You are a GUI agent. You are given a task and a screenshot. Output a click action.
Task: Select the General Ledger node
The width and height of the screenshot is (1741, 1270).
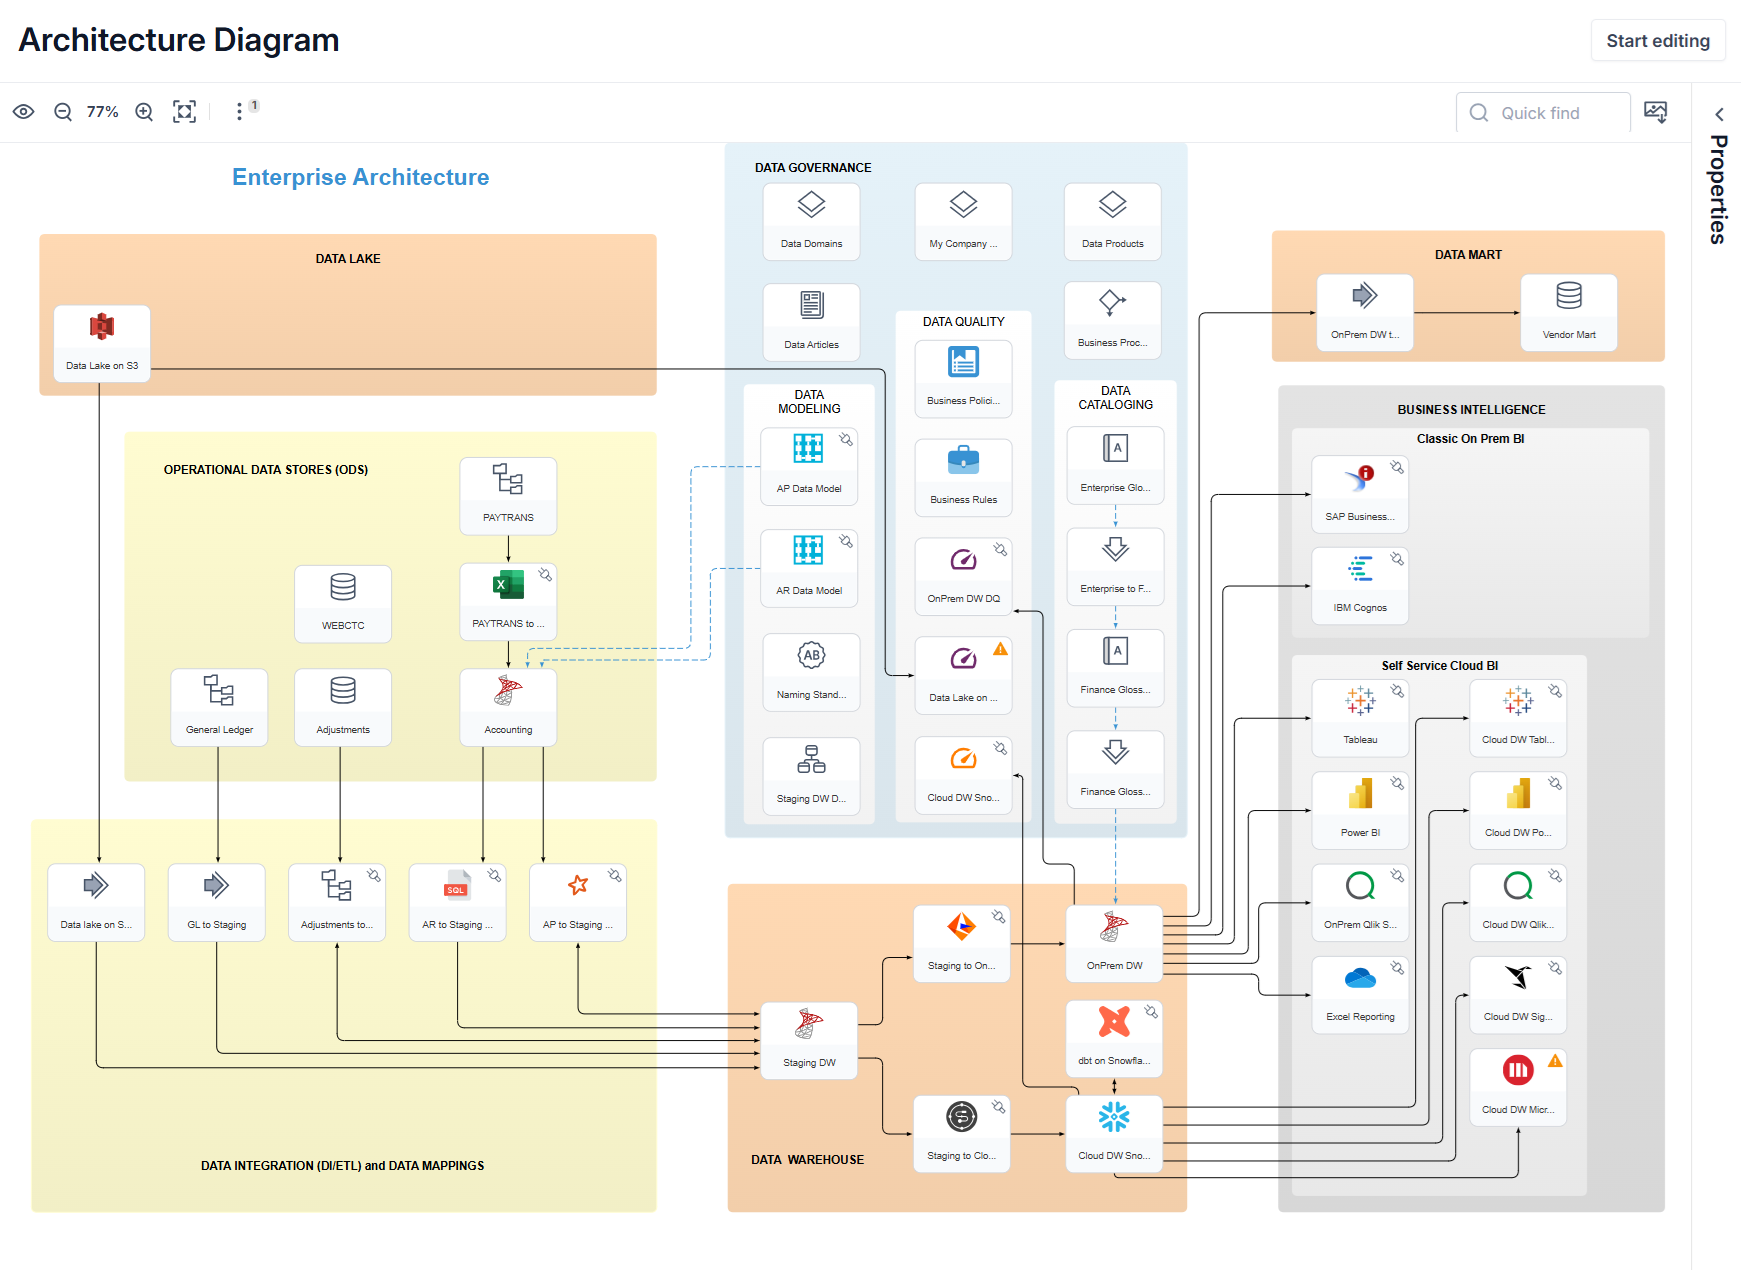pos(219,707)
